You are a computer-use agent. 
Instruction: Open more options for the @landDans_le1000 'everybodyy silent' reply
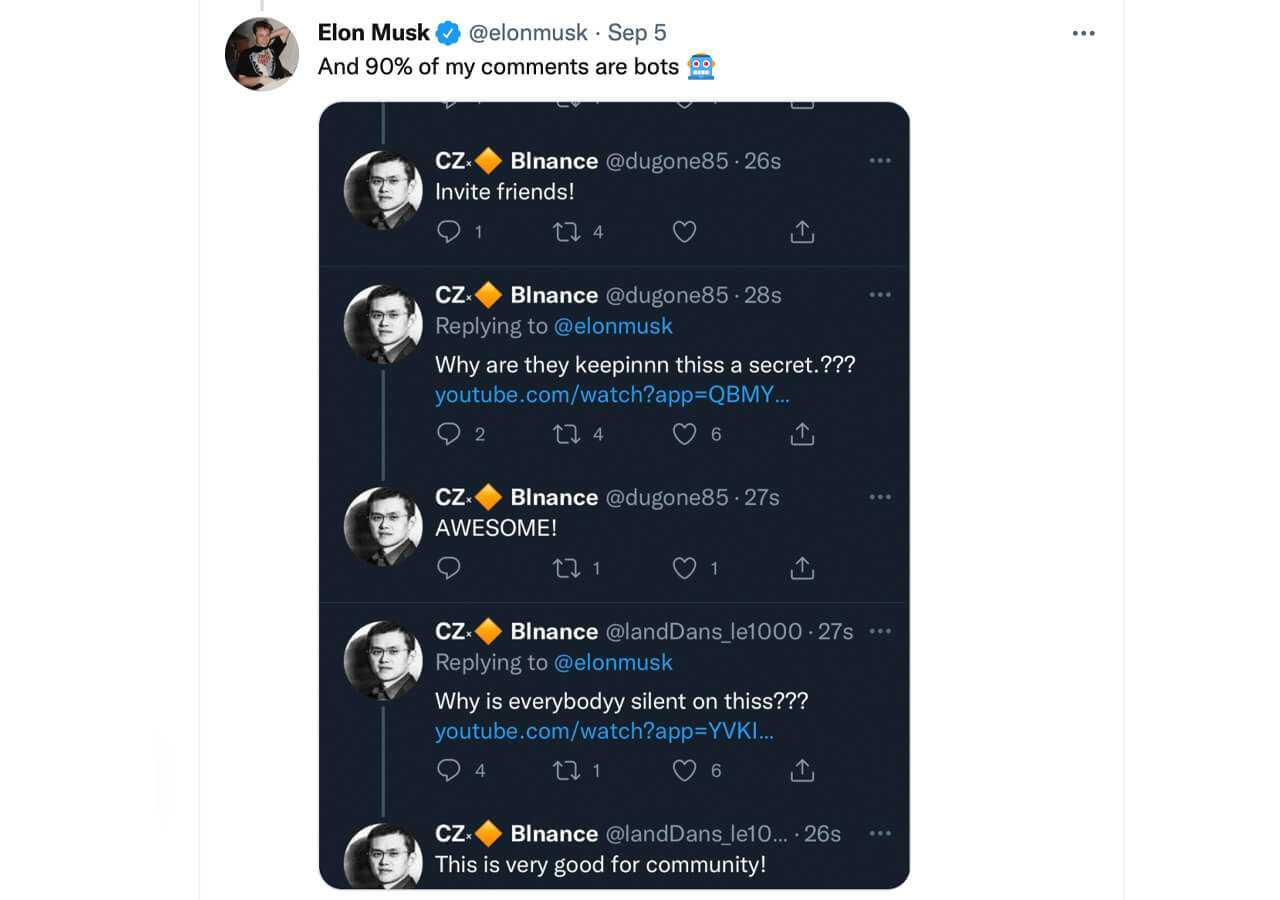880,631
